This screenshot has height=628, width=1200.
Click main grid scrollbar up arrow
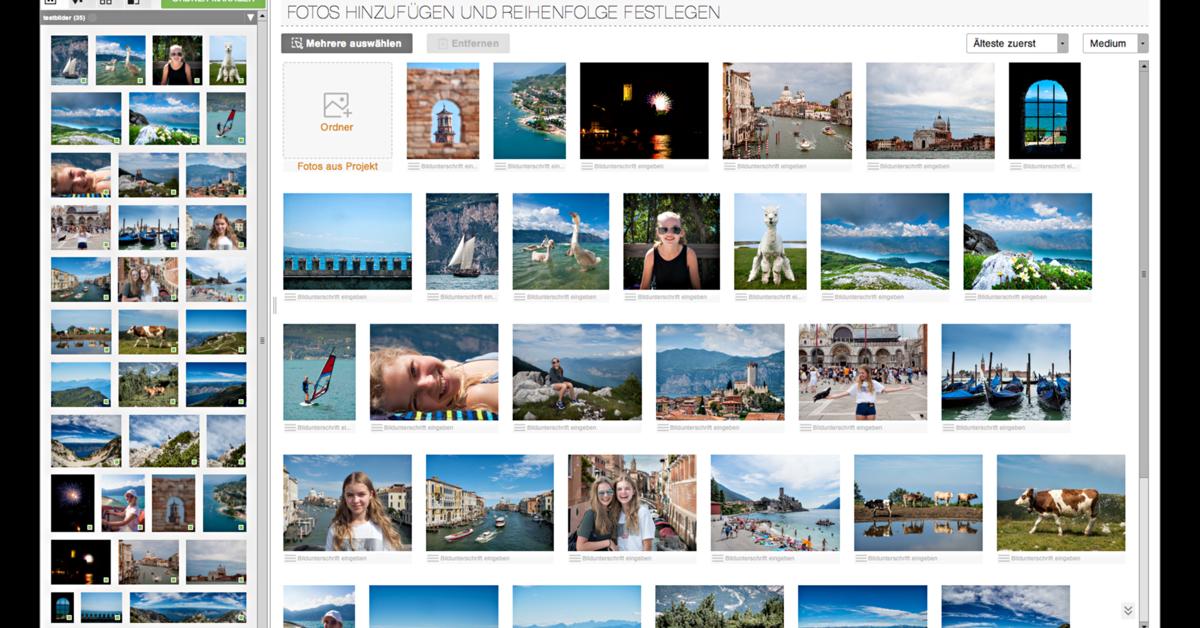[x=1143, y=66]
